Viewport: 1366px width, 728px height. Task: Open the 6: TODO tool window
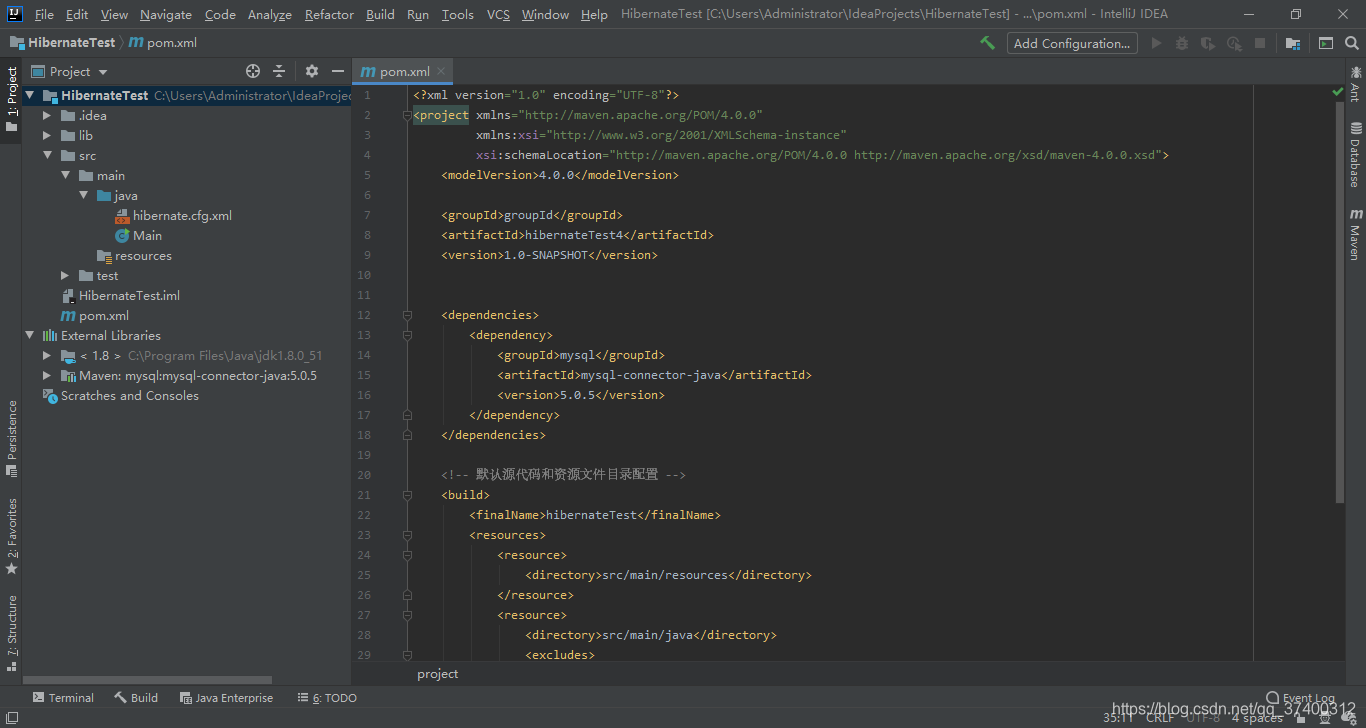pyautogui.click(x=327, y=698)
